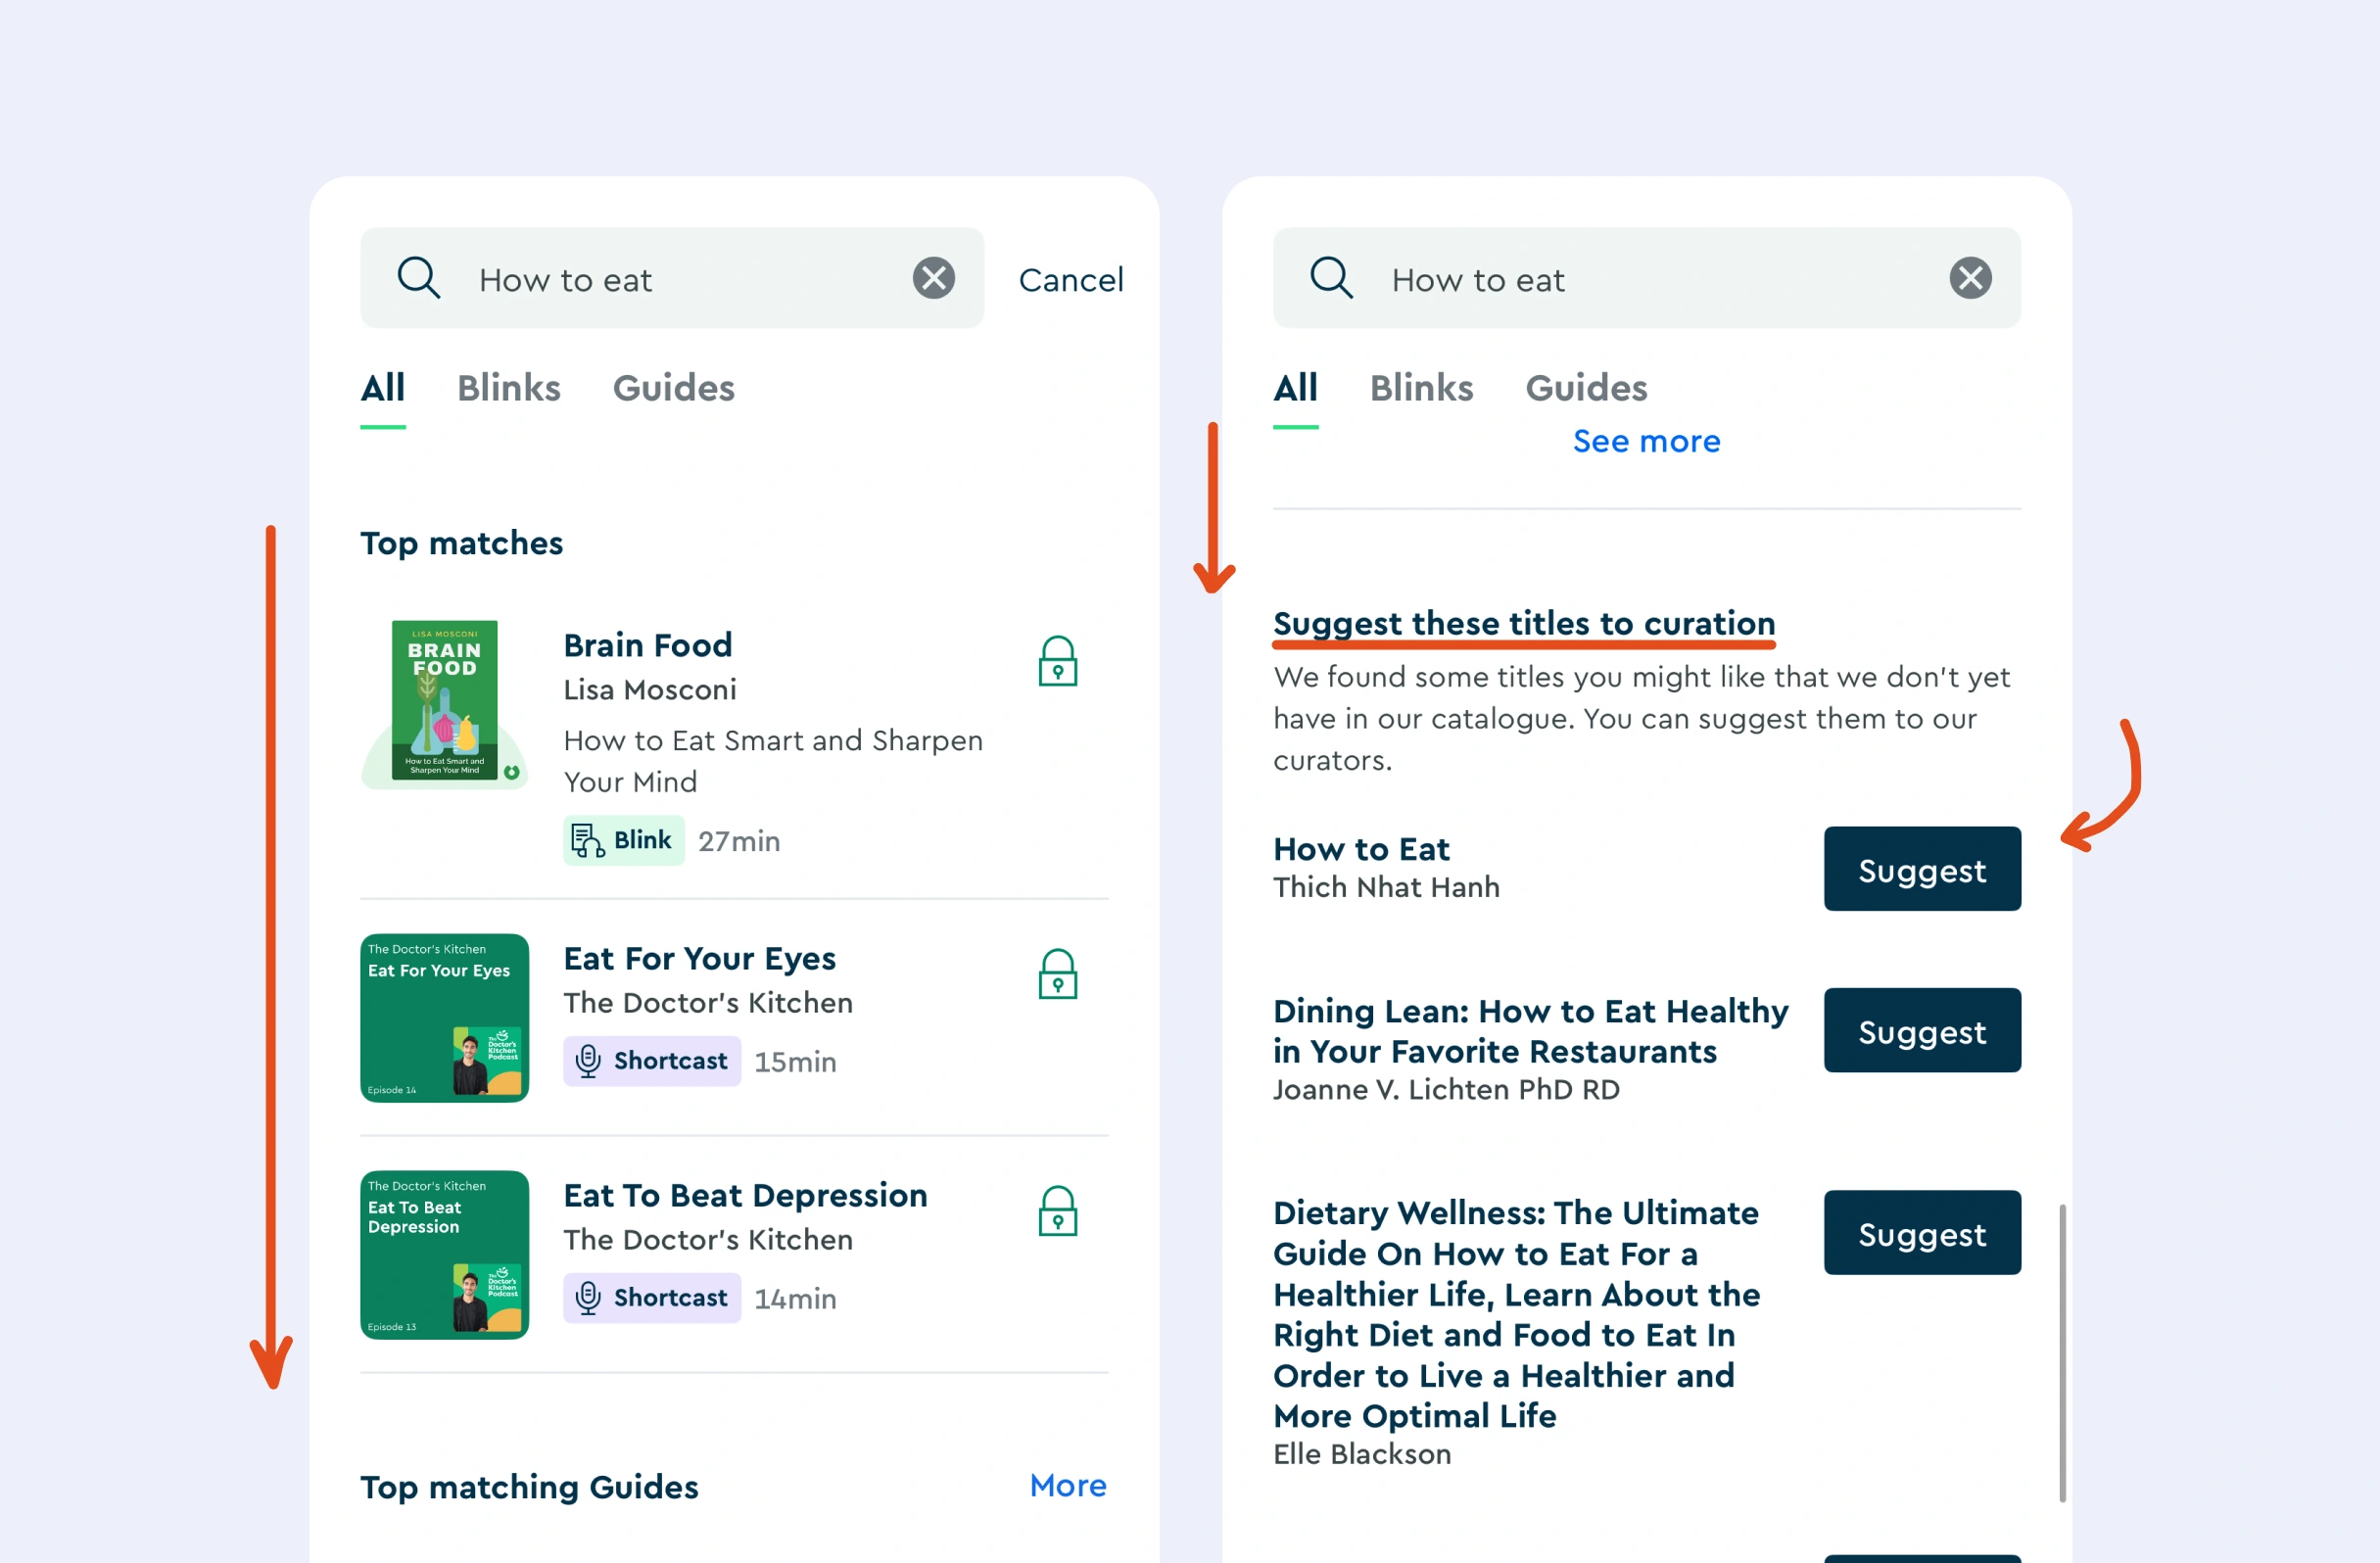Viewport: 2380px width, 1563px height.
Task: Click the Top matching Guides heading
Action: [529, 1487]
